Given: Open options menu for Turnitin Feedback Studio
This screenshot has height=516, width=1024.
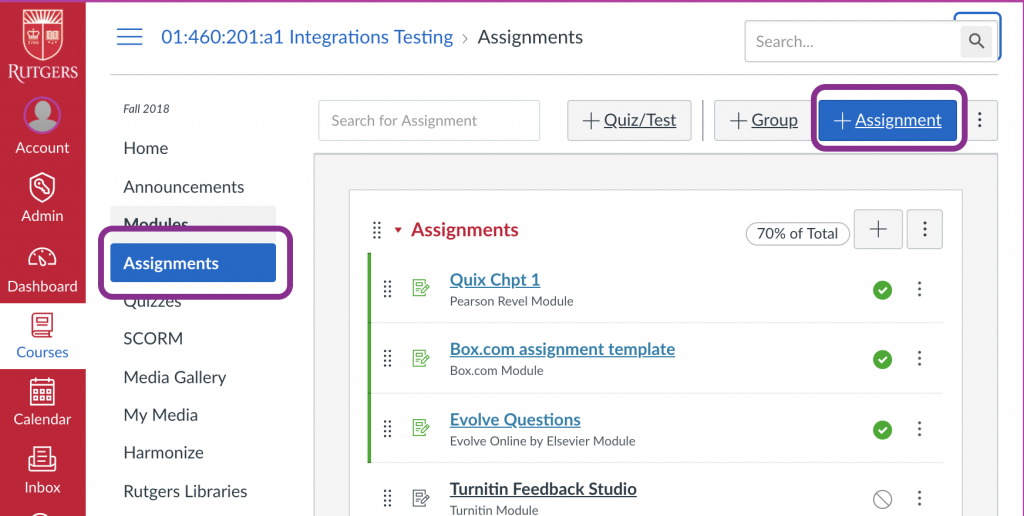Looking at the screenshot, I should point(920,498).
